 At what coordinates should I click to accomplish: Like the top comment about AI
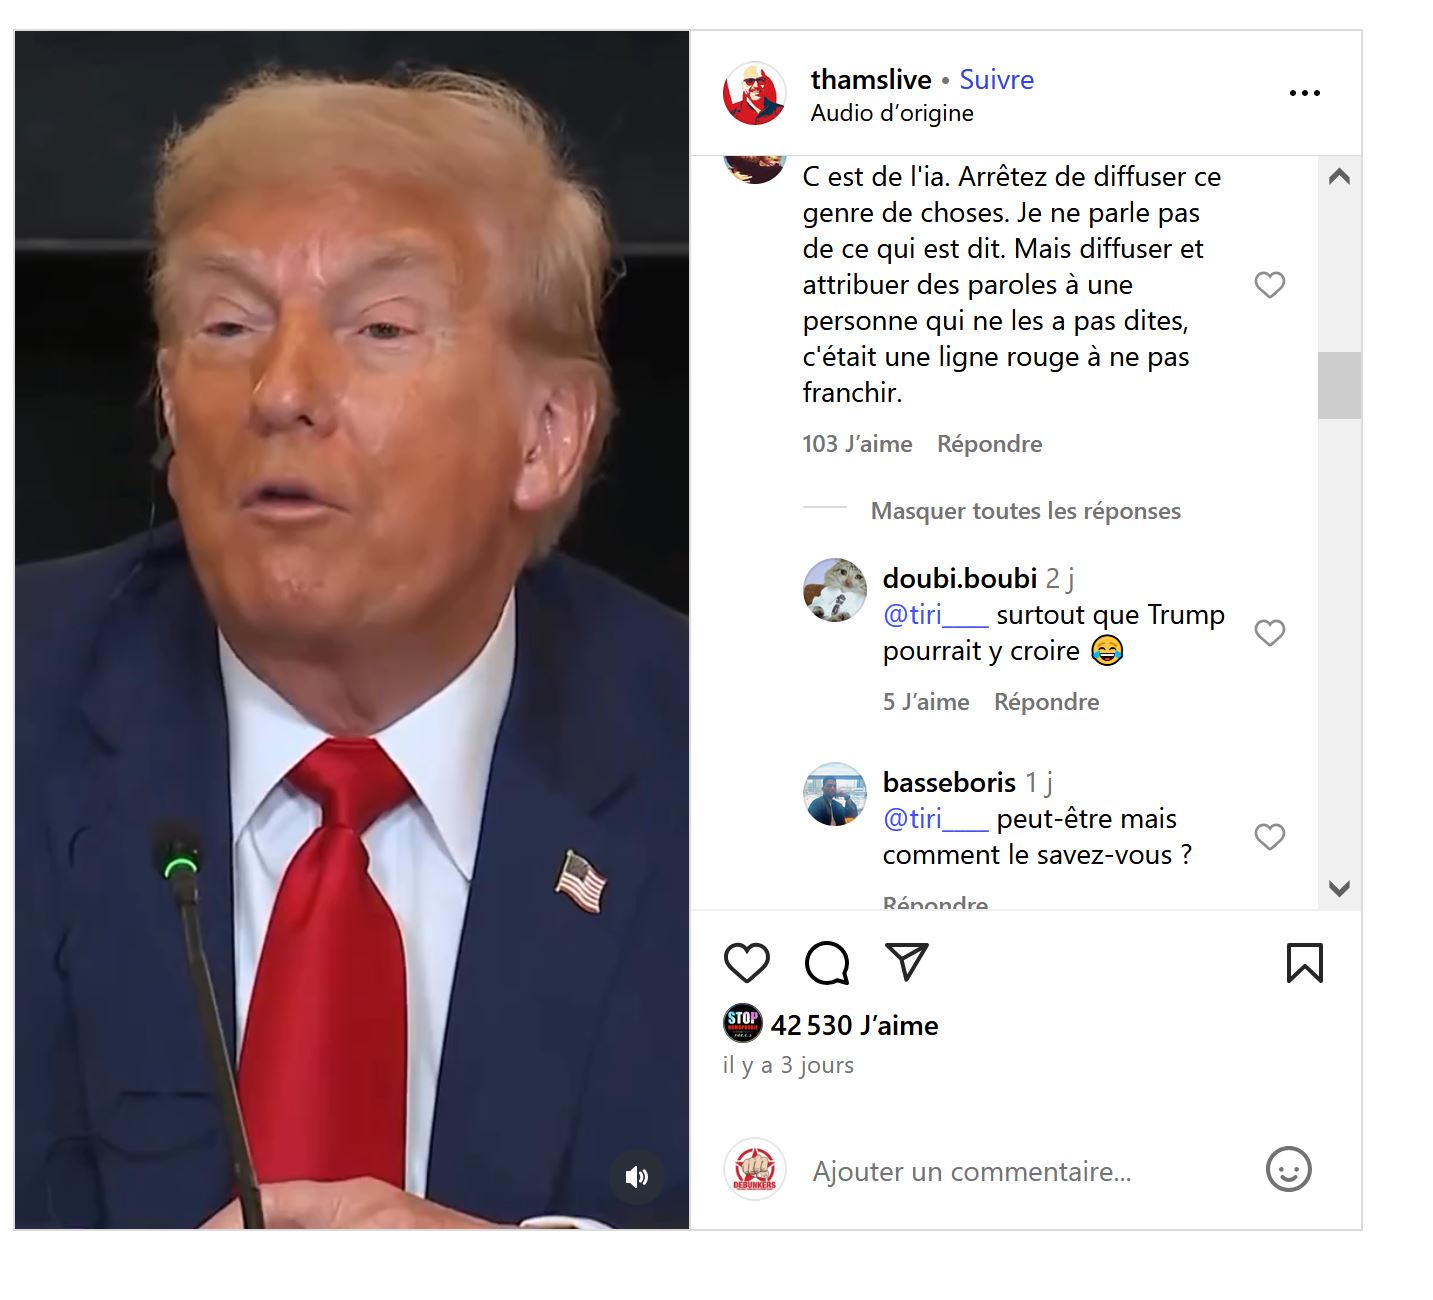coord(1269,285)
